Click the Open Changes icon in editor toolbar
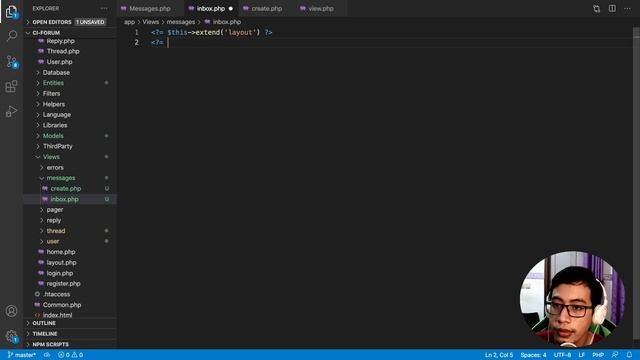640x360 pixels. 596,9
